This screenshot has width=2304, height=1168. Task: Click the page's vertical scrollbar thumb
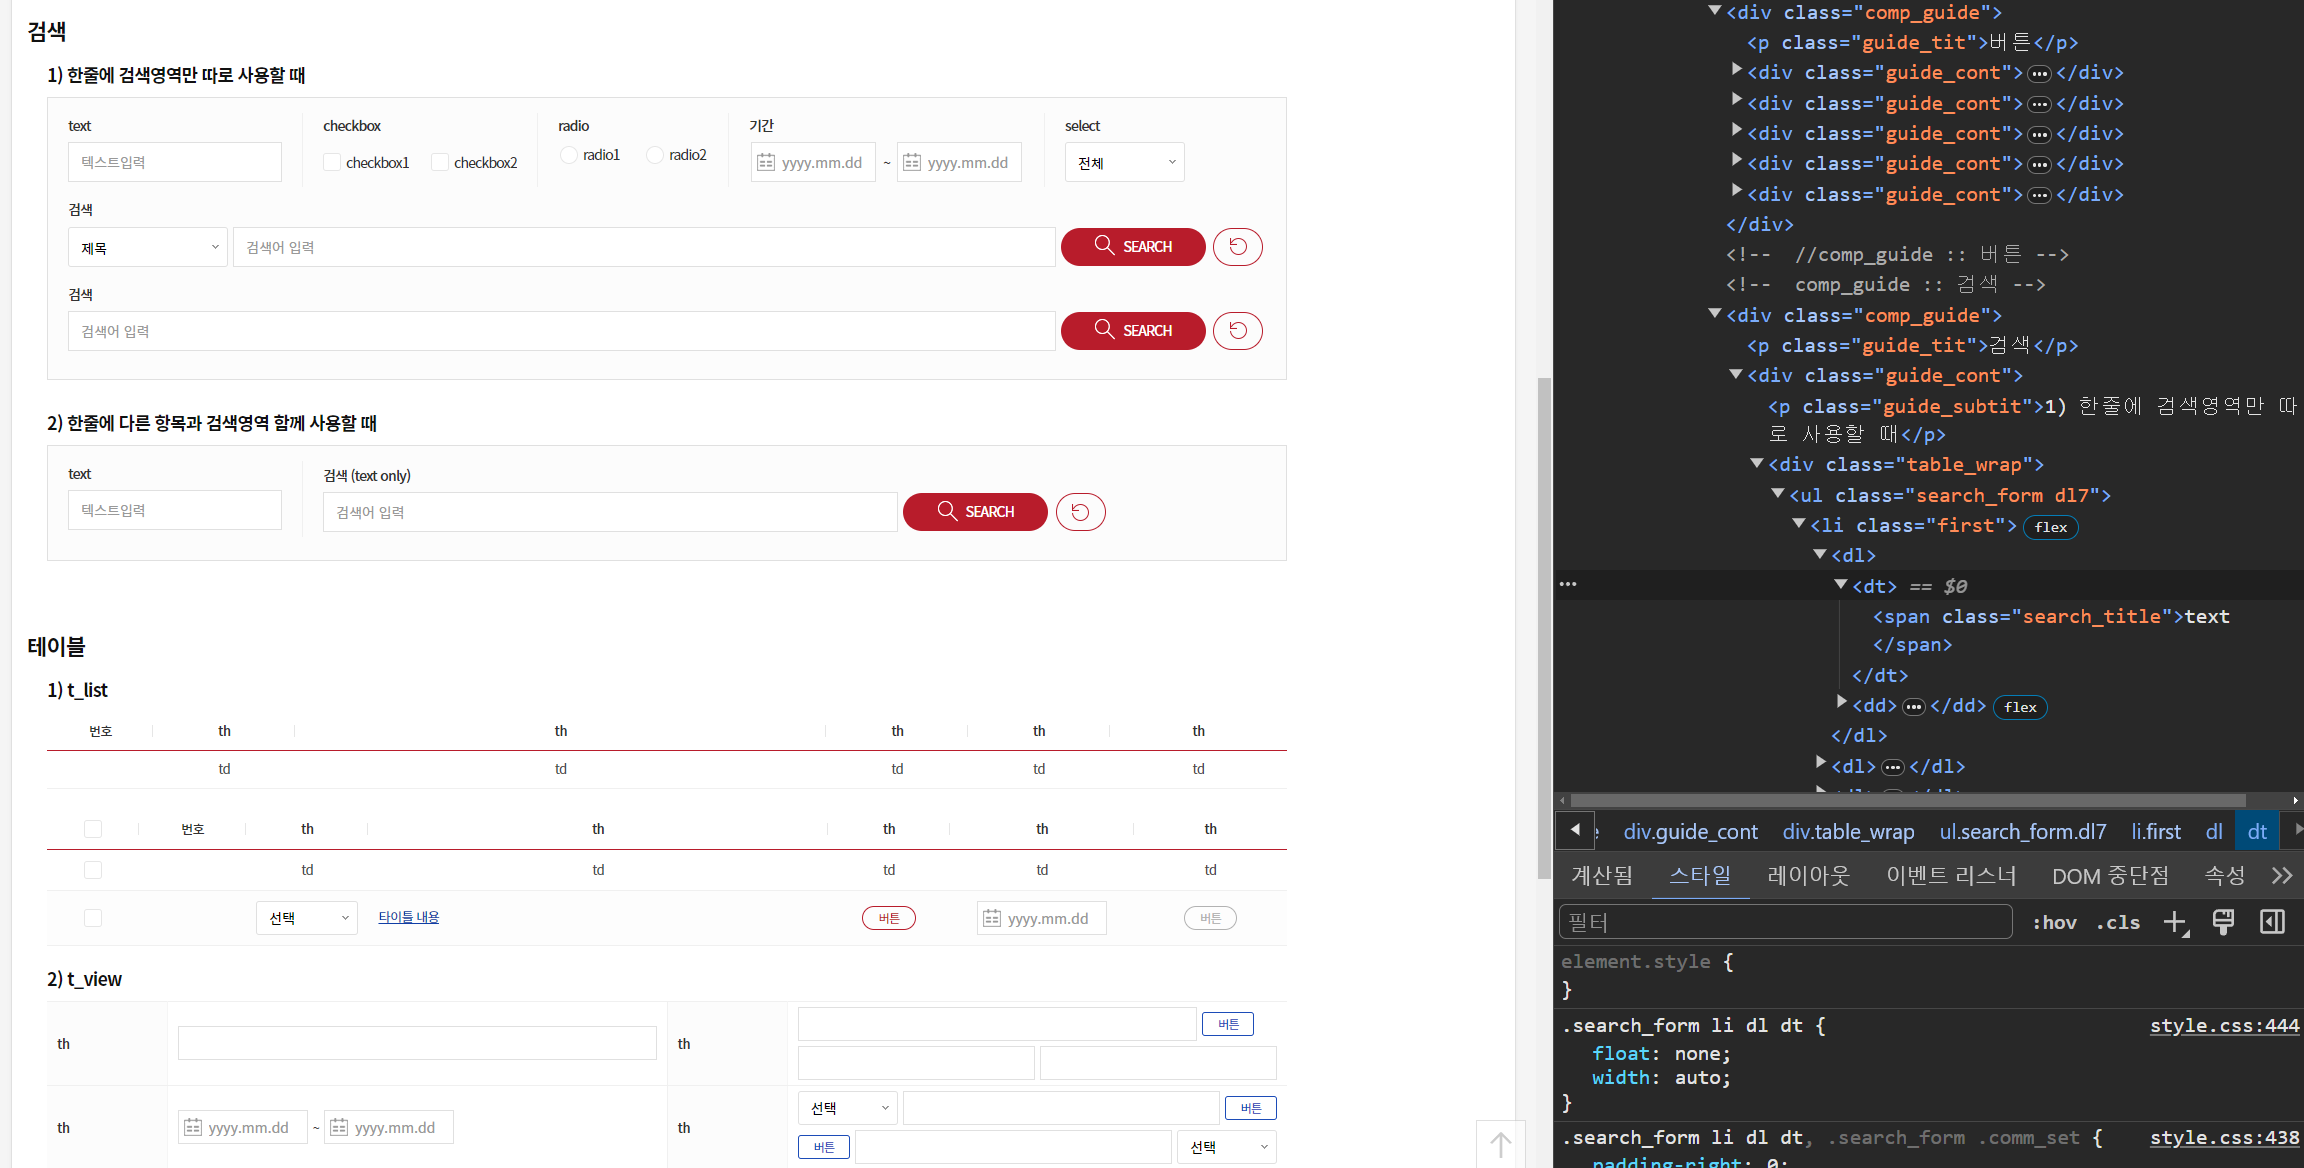point(1544,628)
